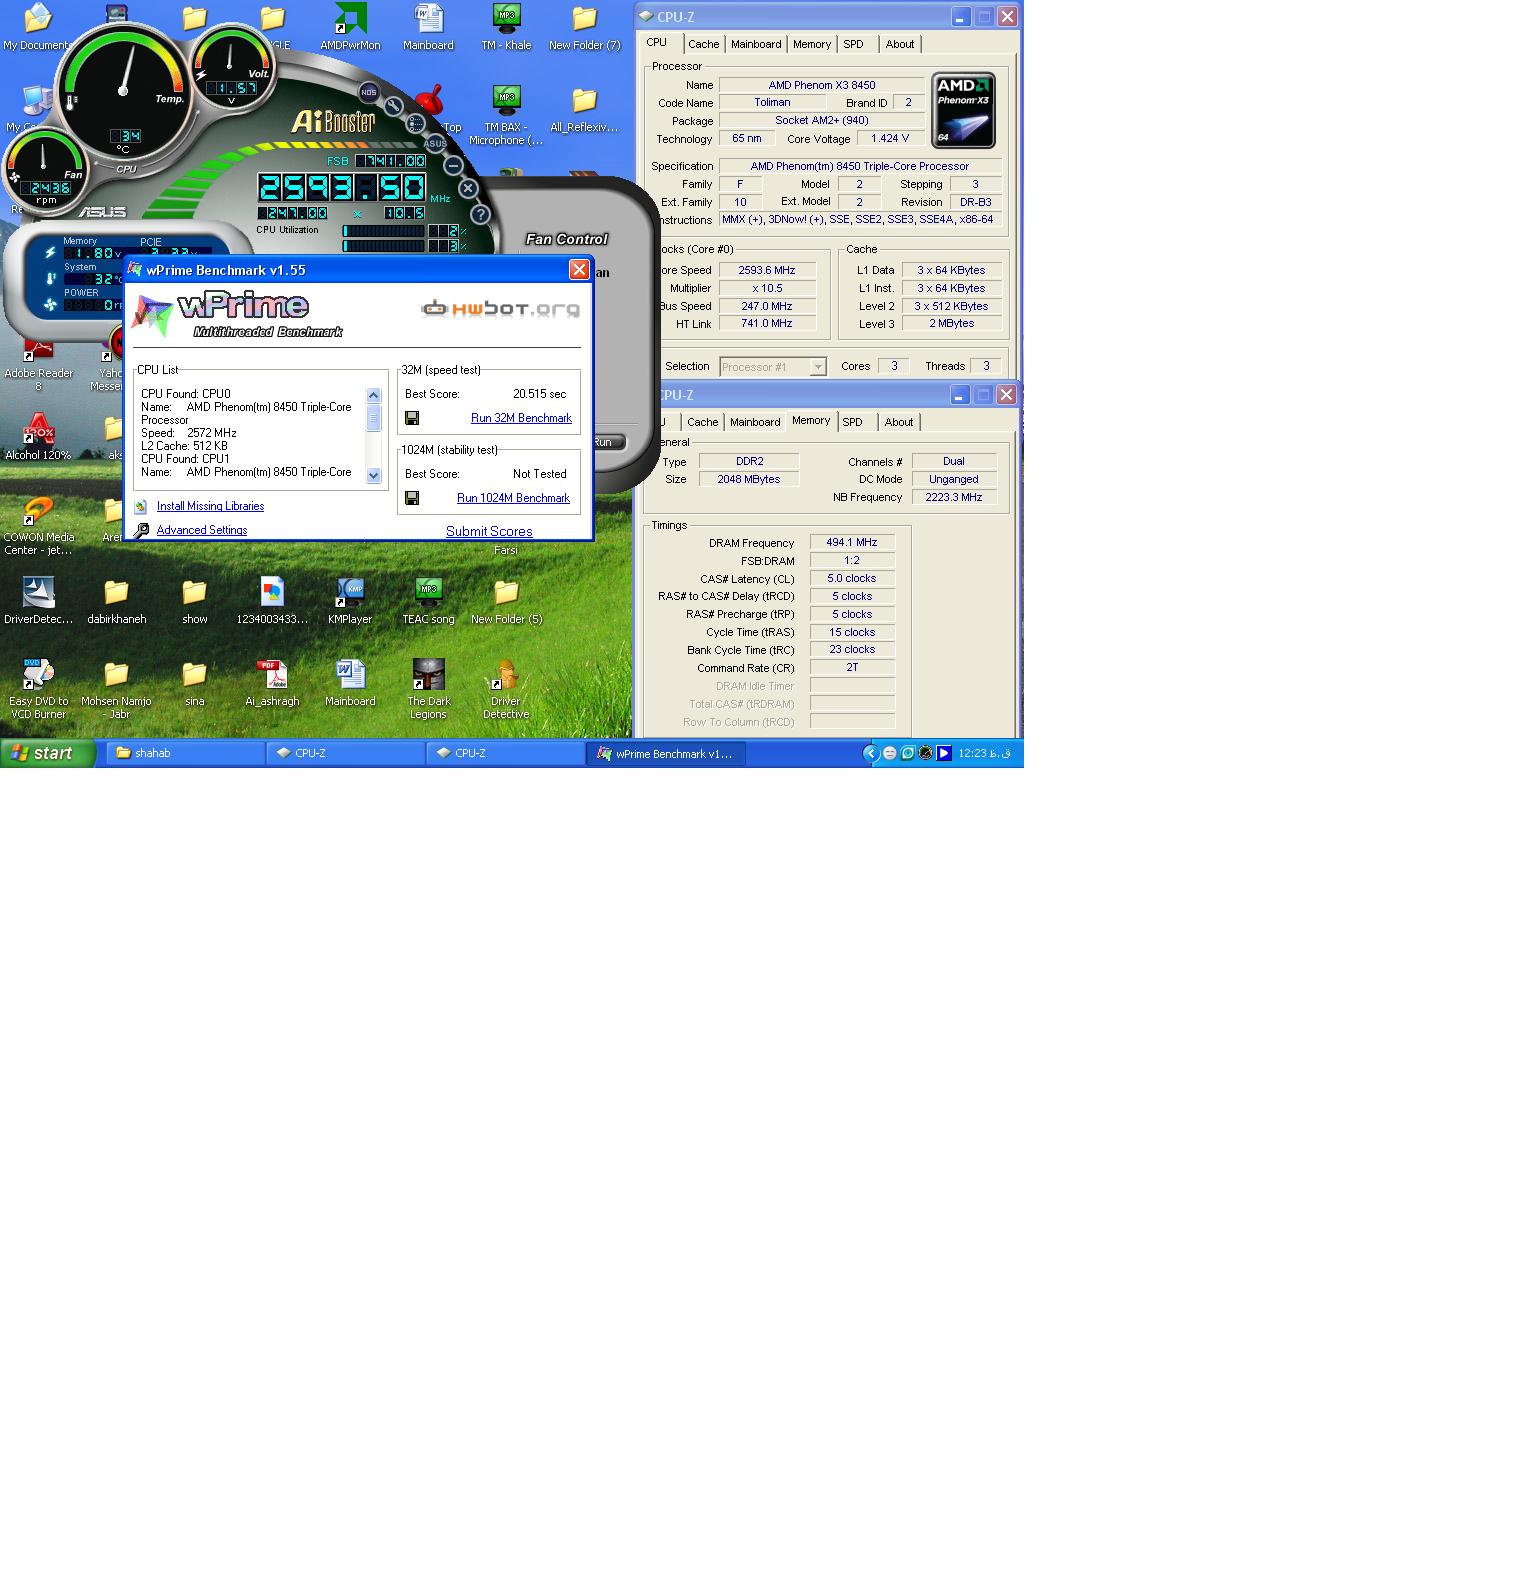Select the TM BAX - Microphone desktop icon
The height and width of the screenshot is (1572, 1538).
click(506, 116)
